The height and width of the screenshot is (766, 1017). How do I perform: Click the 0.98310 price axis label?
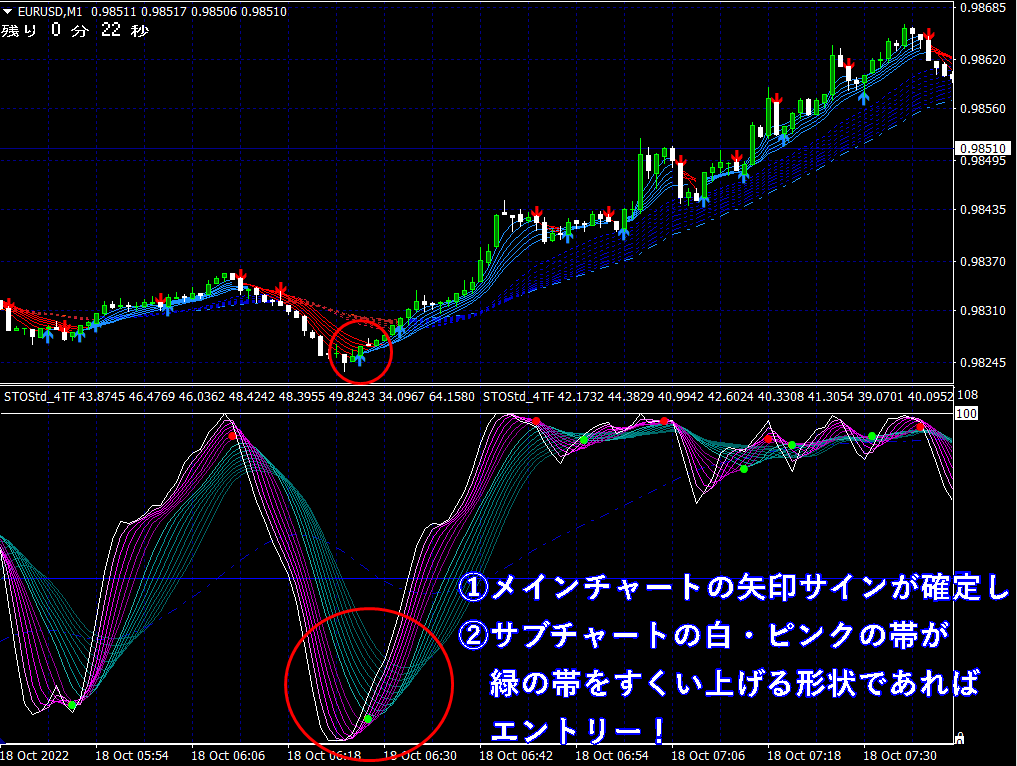(983, 311)
